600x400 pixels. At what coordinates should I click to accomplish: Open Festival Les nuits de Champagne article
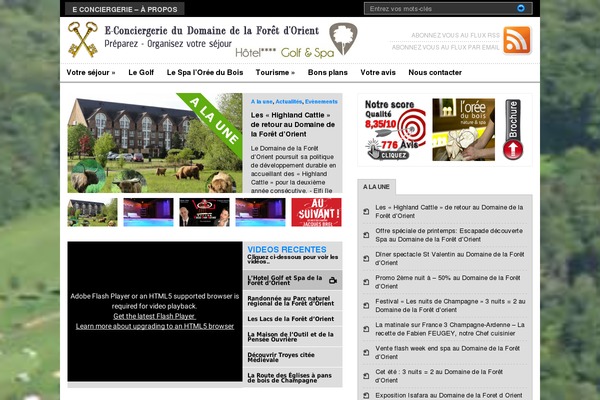pos(450,305)
